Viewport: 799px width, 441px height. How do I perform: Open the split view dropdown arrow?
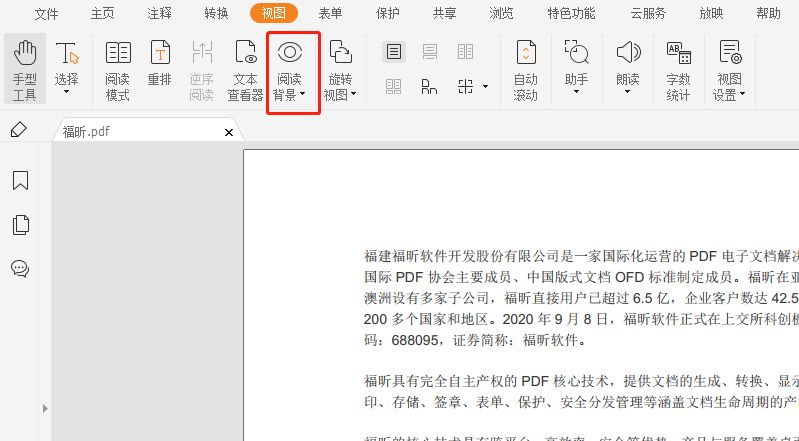coord(485,87)
